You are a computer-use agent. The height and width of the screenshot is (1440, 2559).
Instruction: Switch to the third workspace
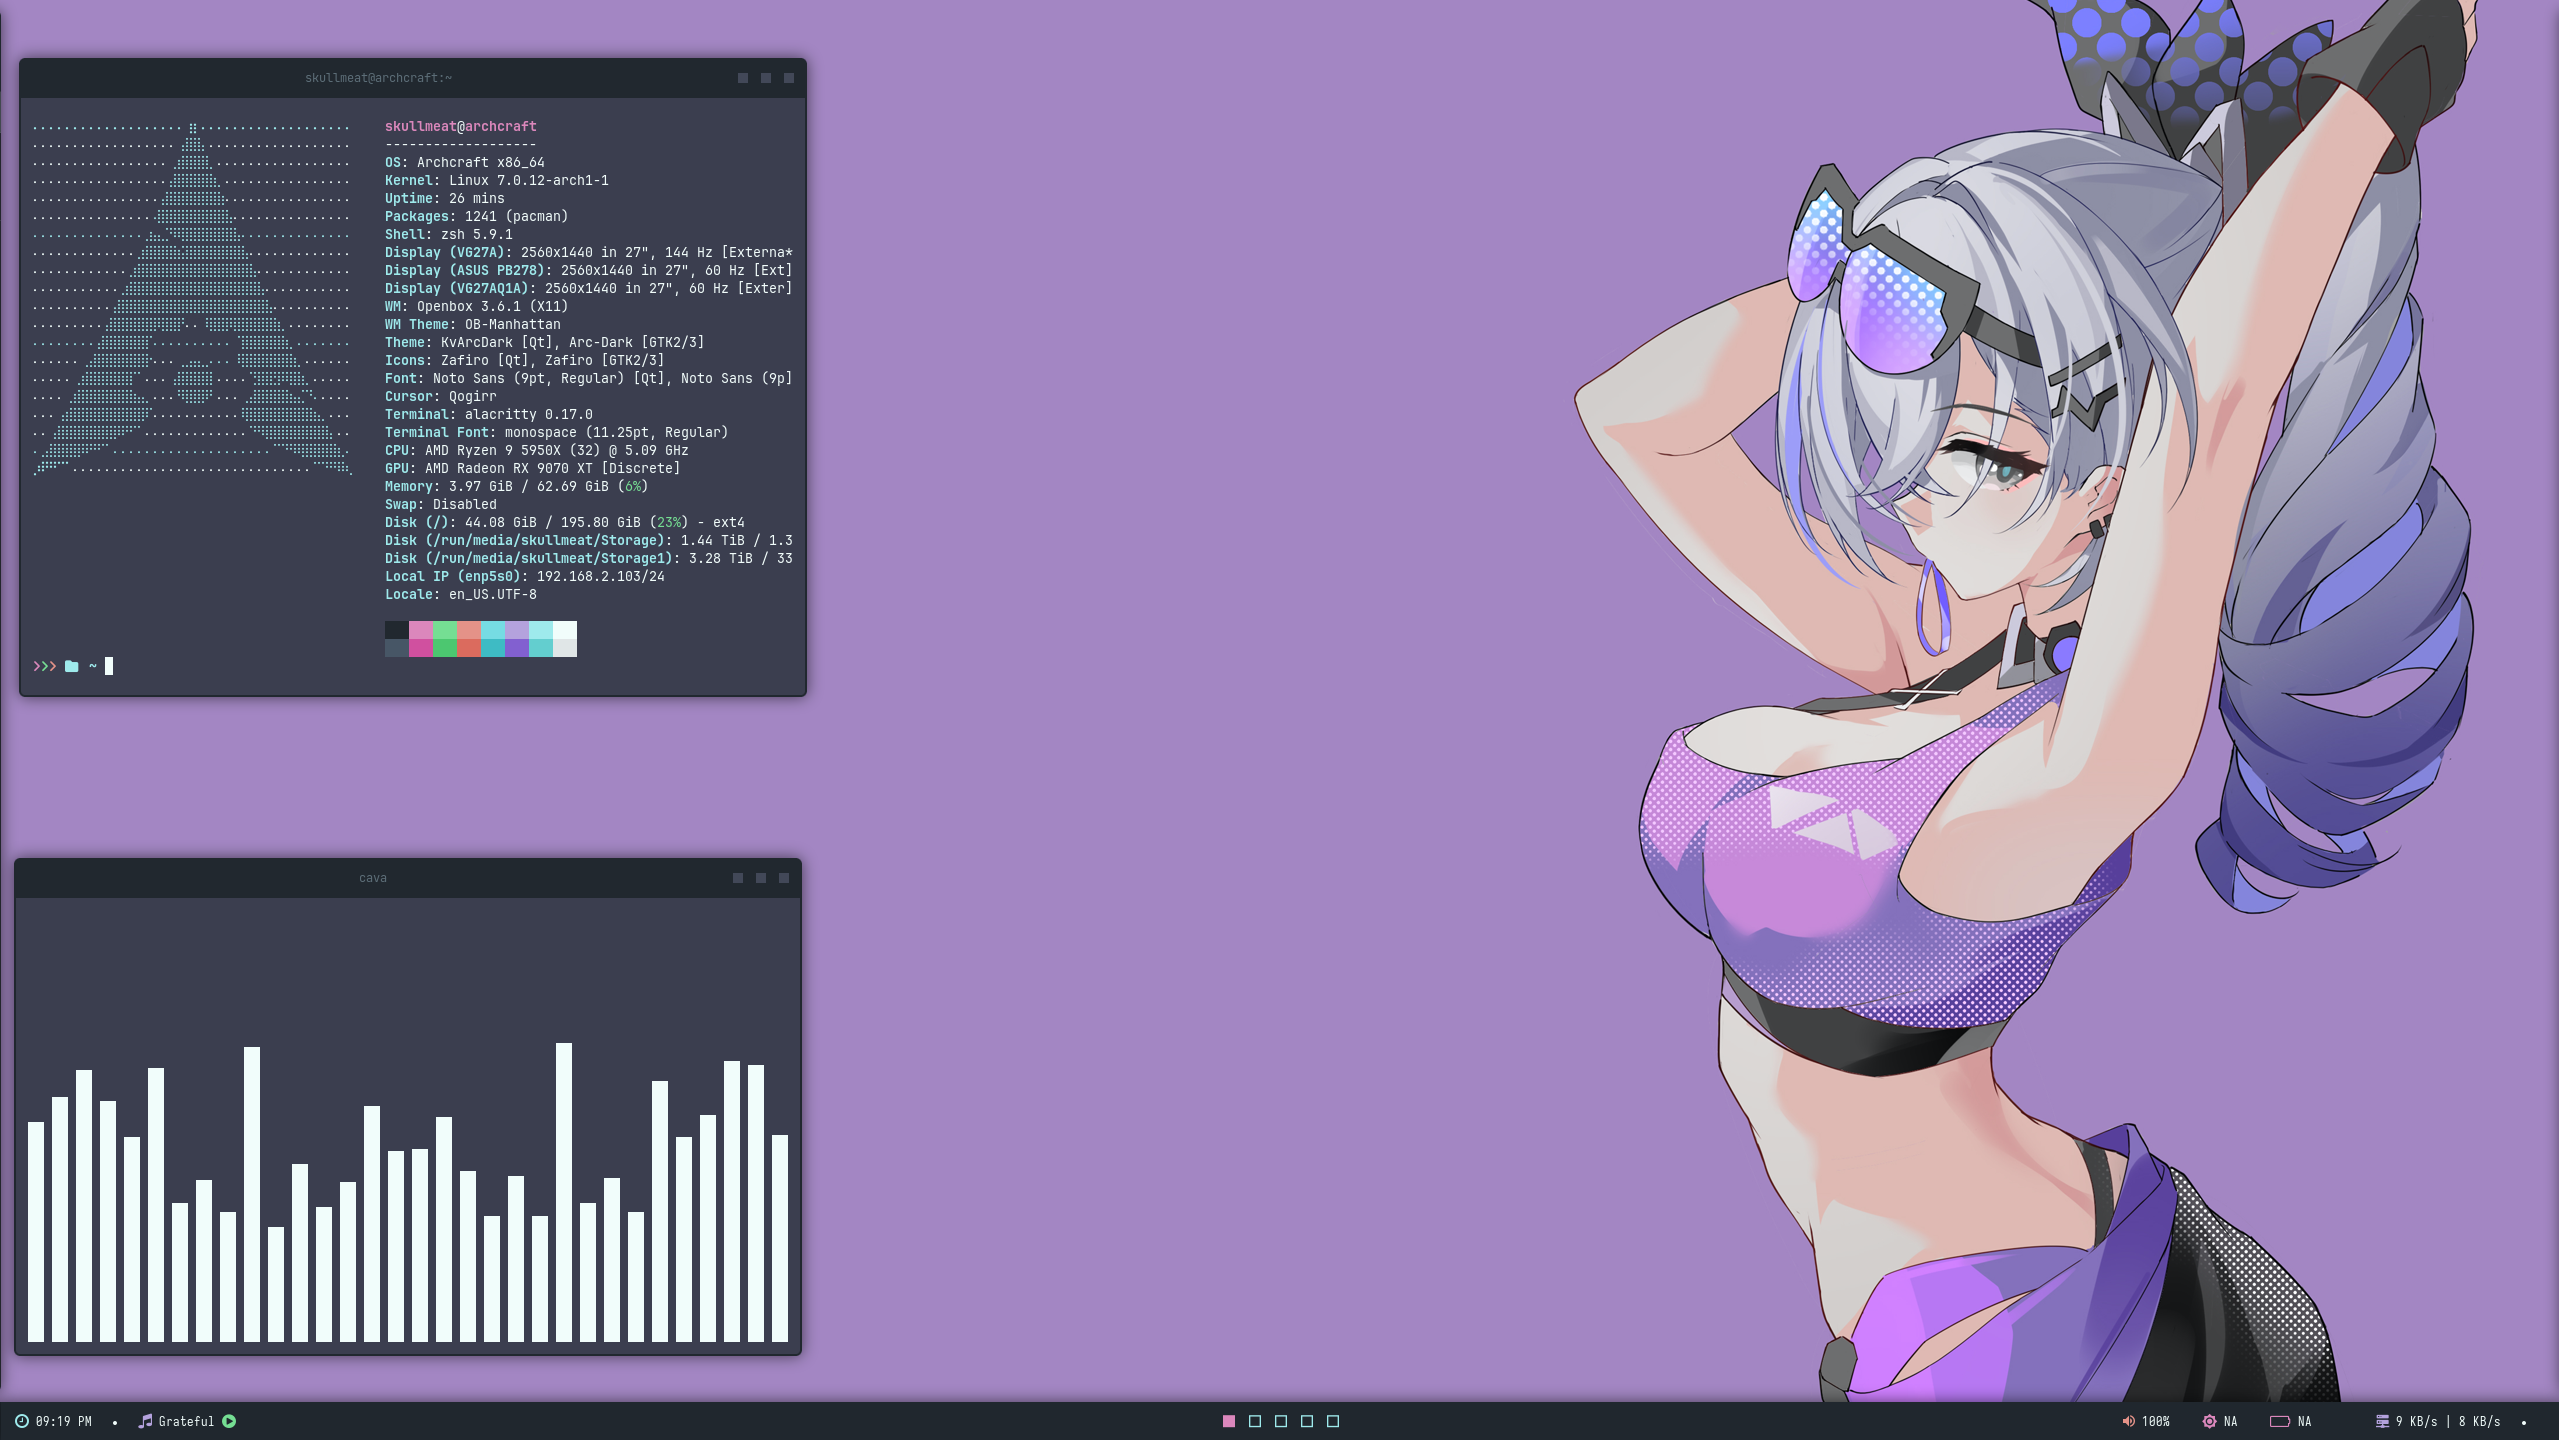coord(1281,1421)
